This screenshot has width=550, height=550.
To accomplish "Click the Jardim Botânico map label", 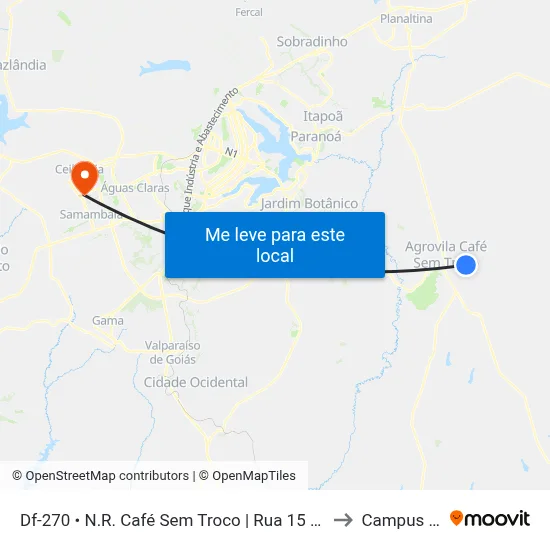I will click(x=309, y=203).
